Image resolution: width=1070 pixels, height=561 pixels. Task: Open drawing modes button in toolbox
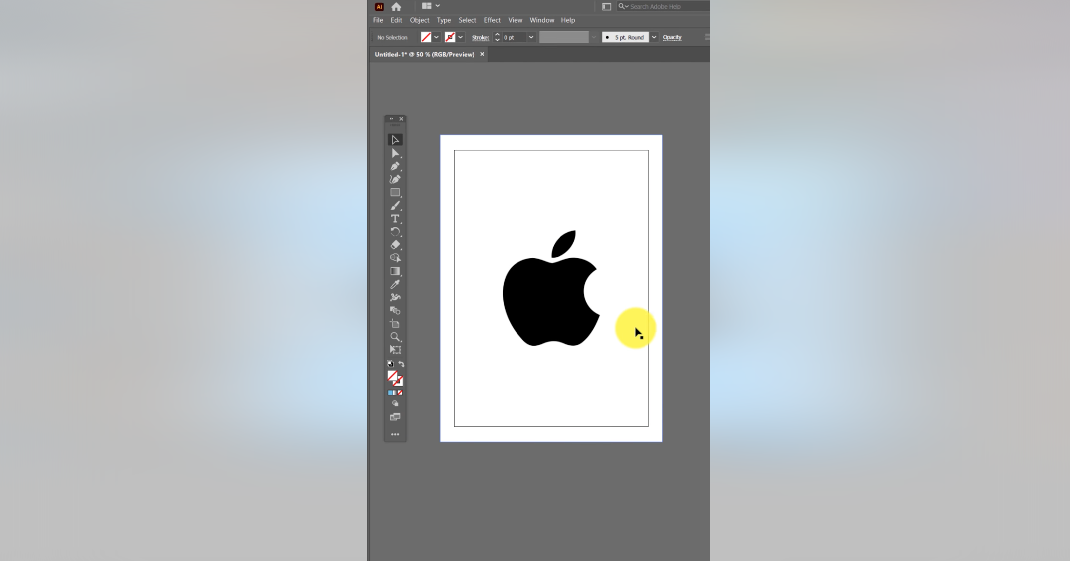395,403
